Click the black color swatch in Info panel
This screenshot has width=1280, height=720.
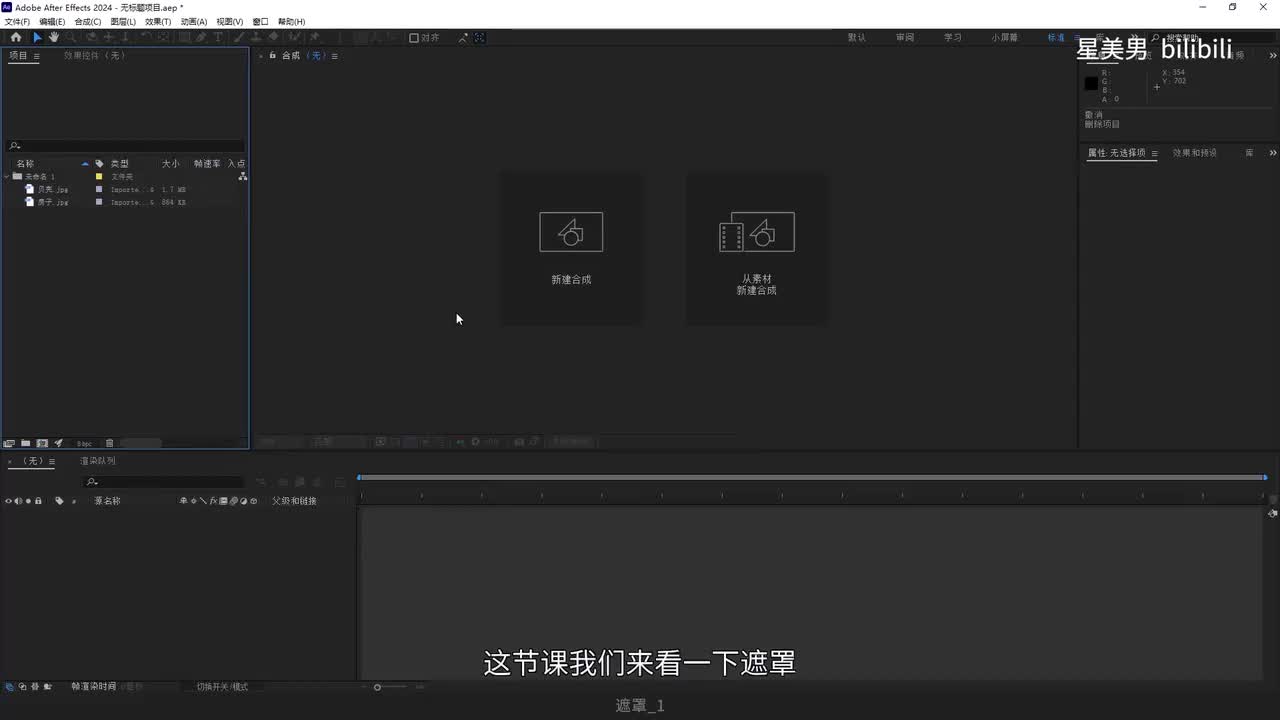tap(1091, 84)
